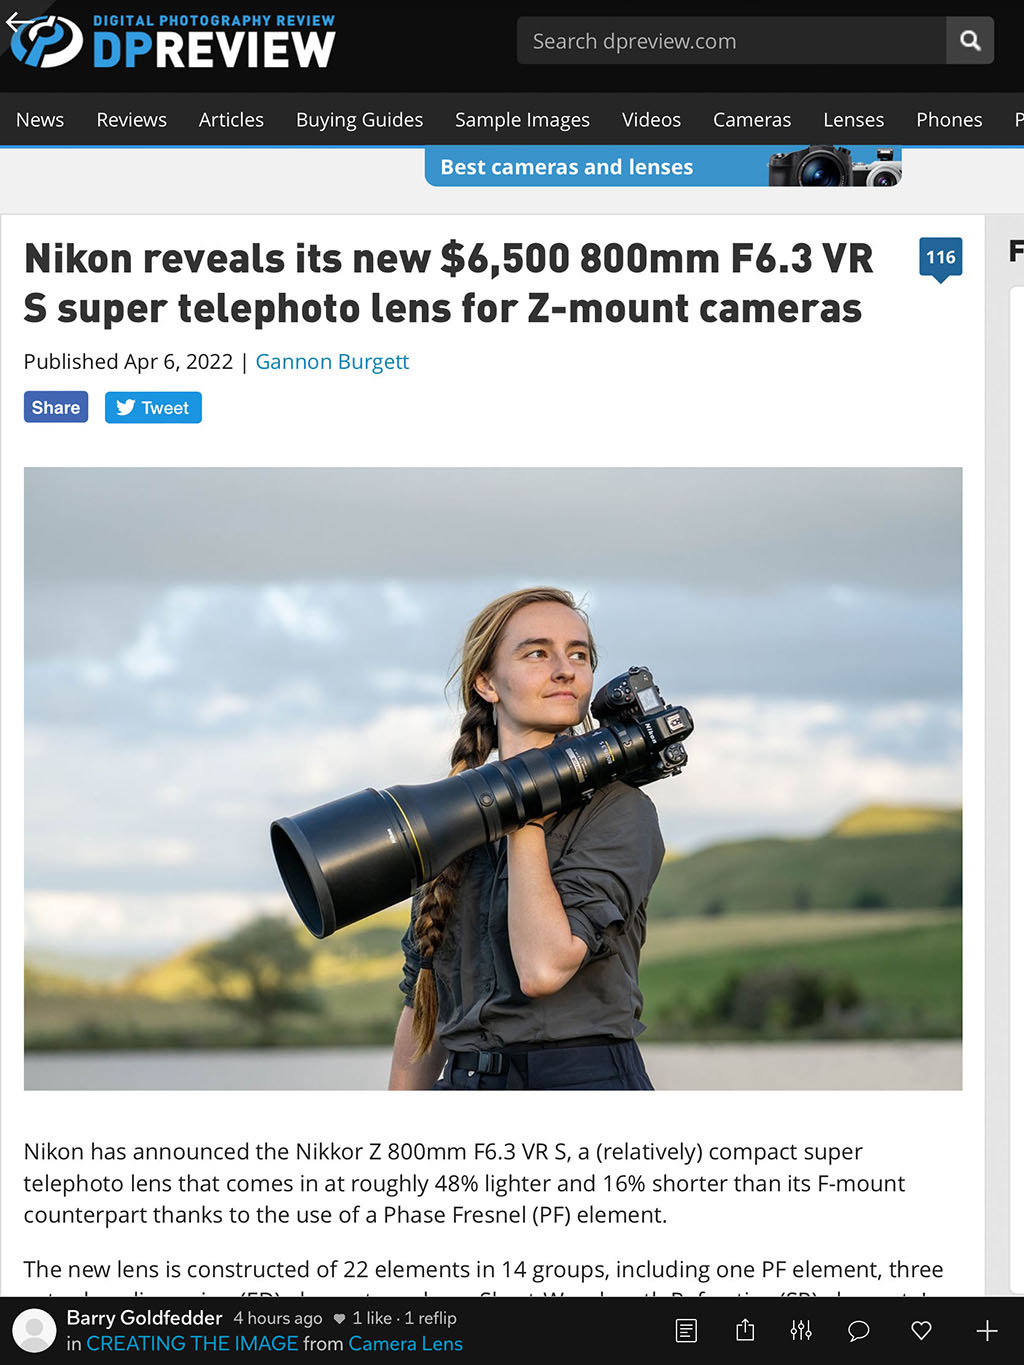Click the Tweet button
Viewport: 1024px width, 1365px height.
153,407
